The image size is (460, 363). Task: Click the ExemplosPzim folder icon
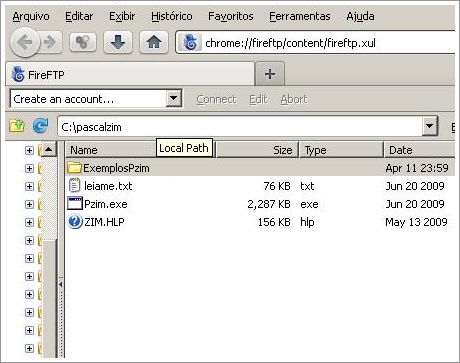coord(74,167)
